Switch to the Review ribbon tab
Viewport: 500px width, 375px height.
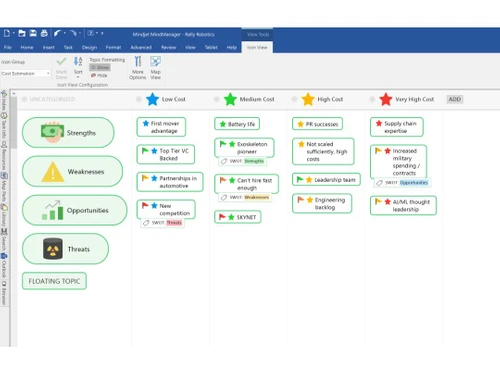tap(168, 47)
